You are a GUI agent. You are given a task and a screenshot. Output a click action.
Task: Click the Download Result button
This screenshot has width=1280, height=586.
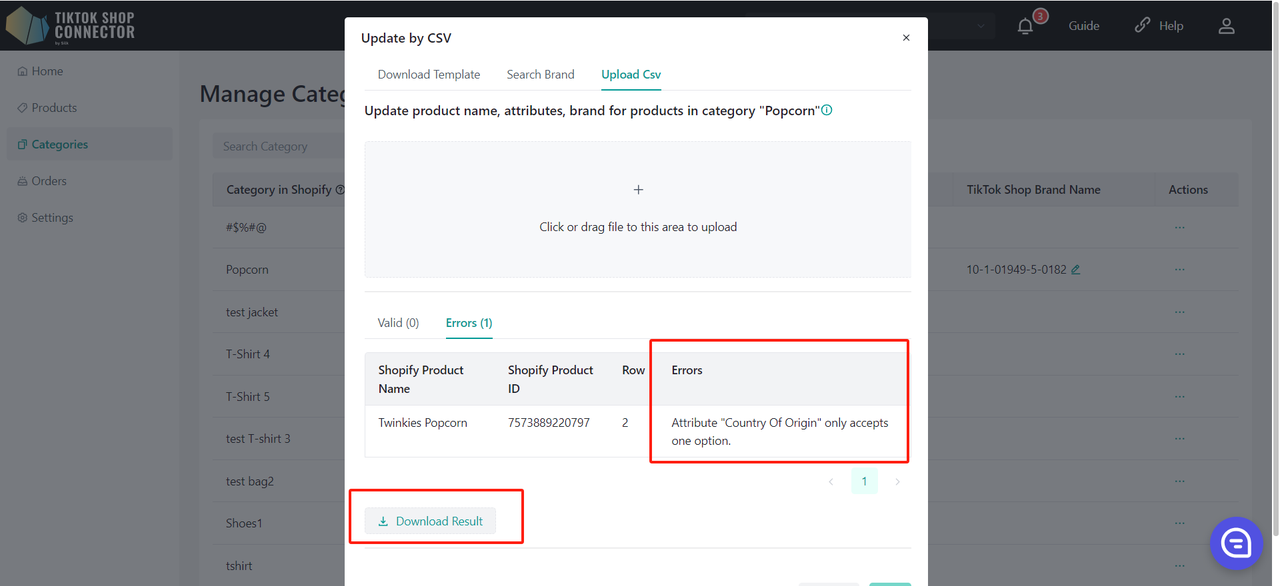(430, 521)
